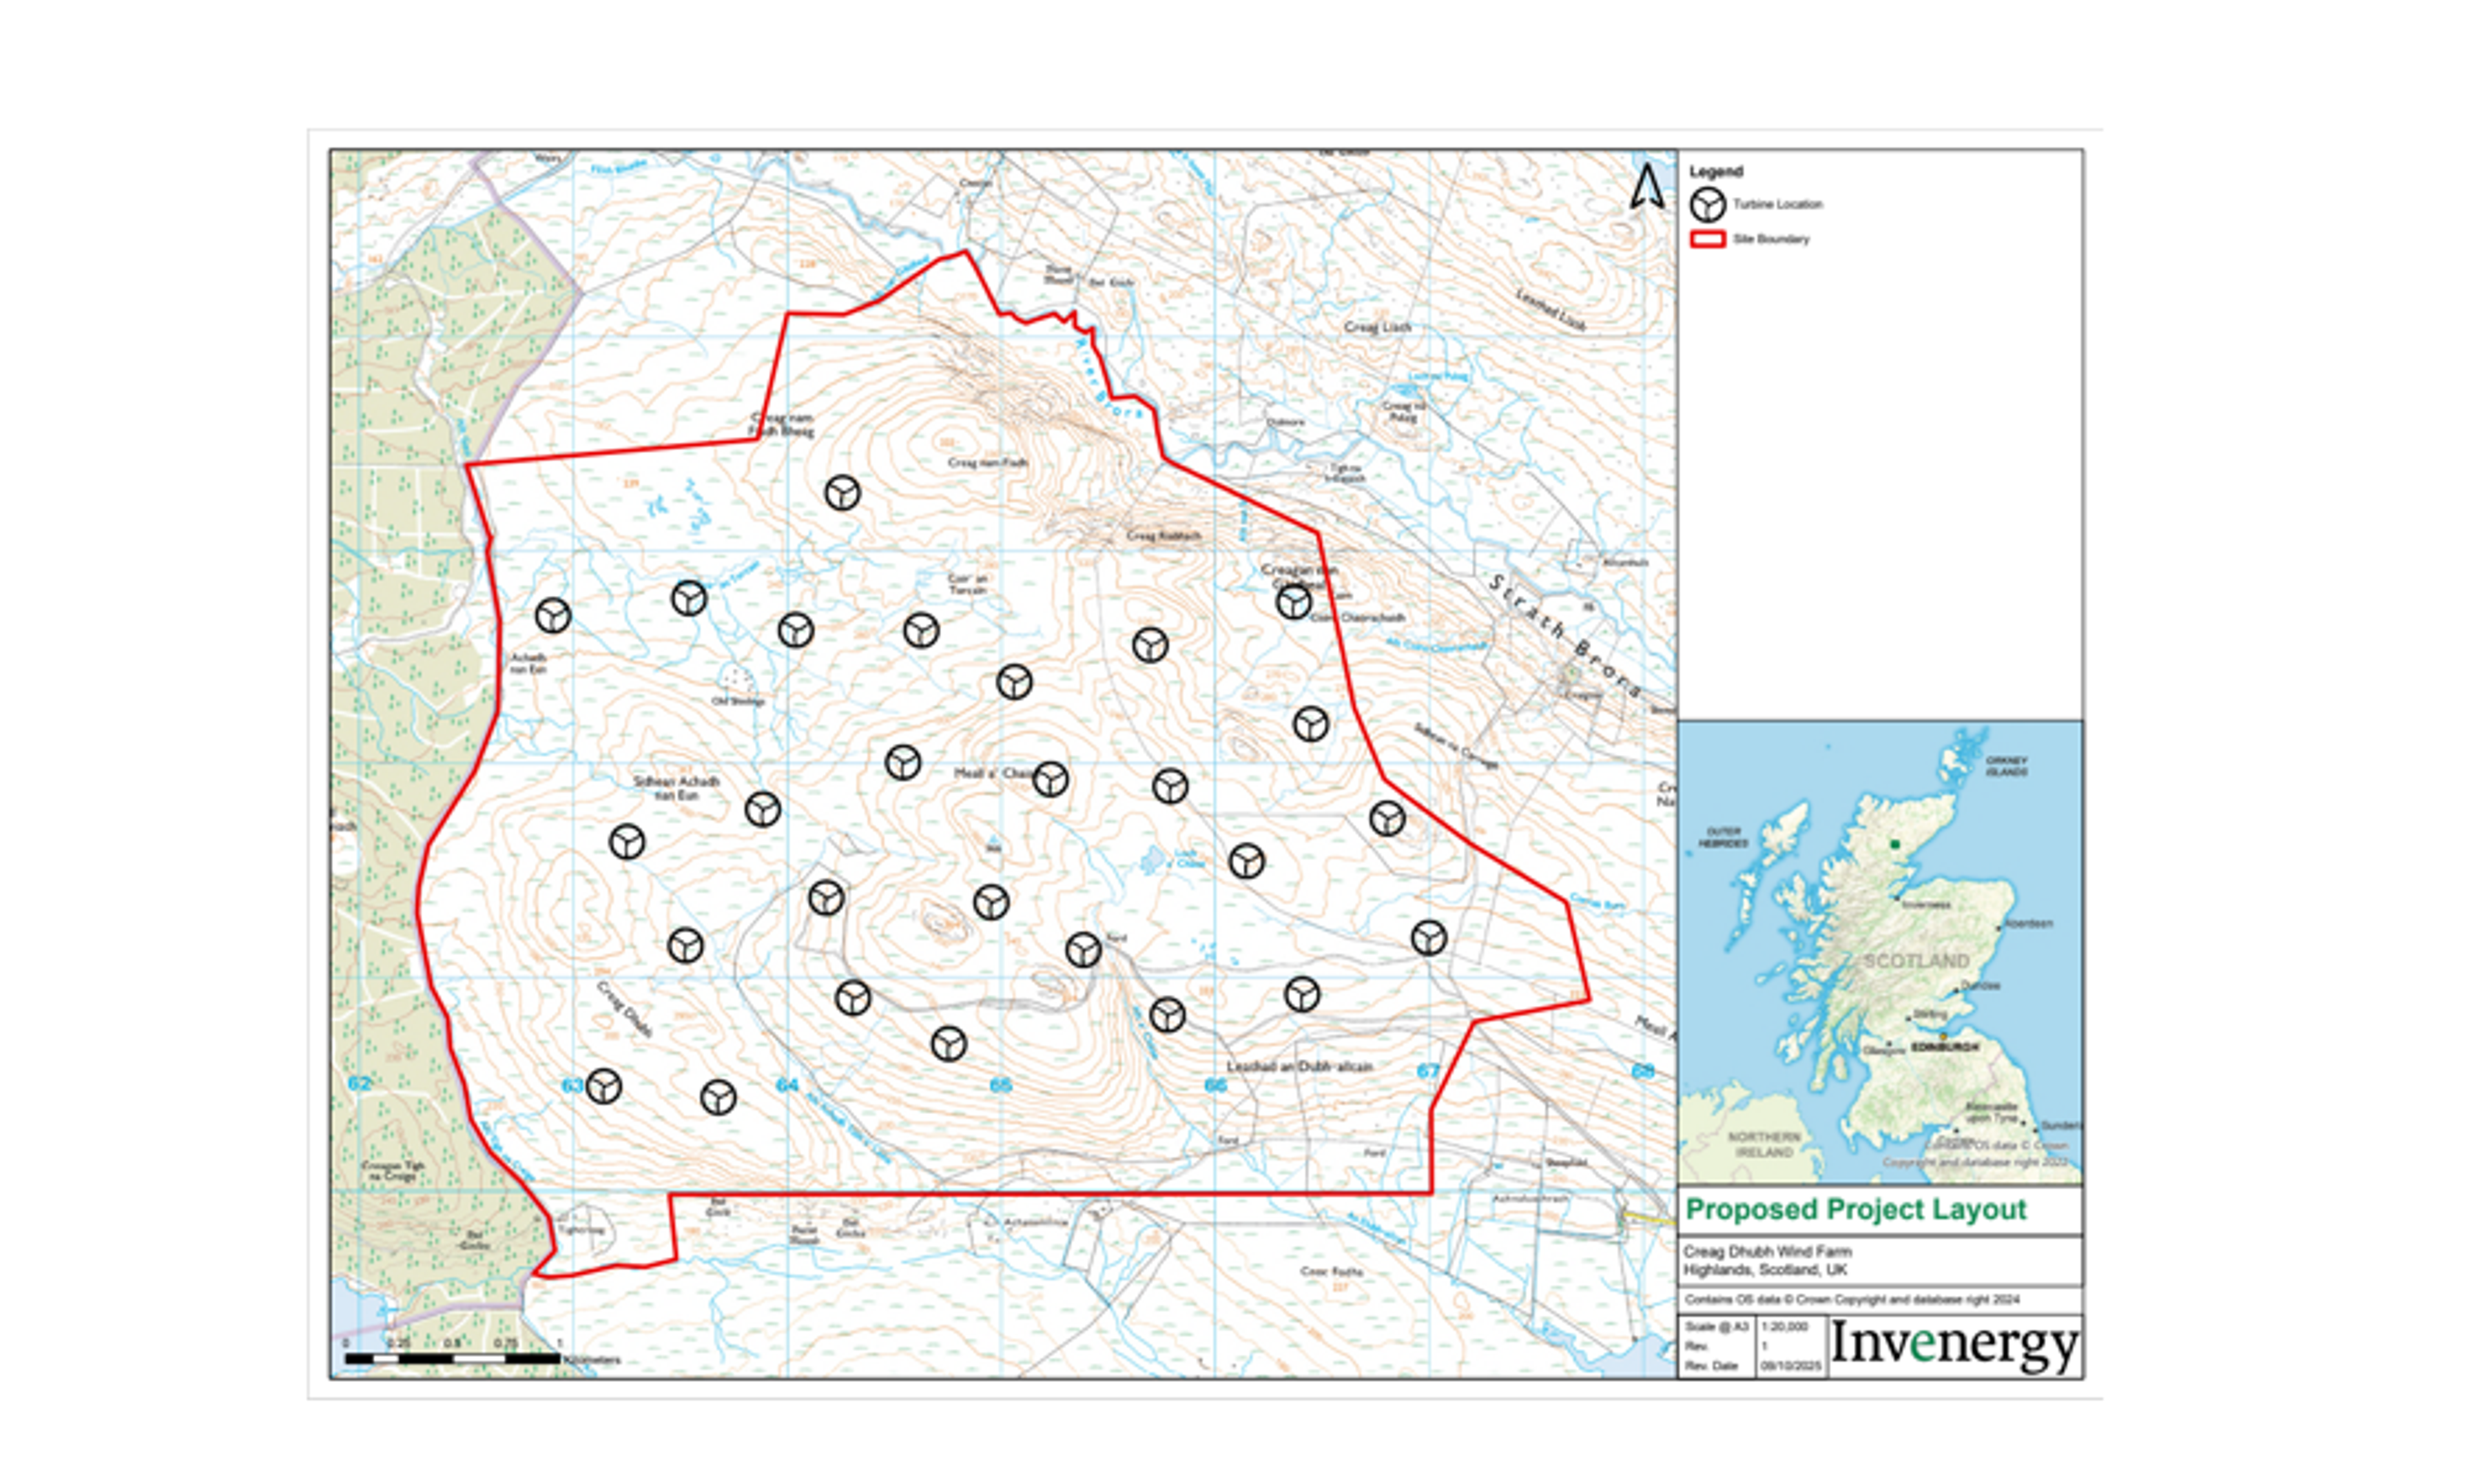
Task: Click the Leadhad an Dubh-allcain map label
Action: [x=1299, y=1067]
